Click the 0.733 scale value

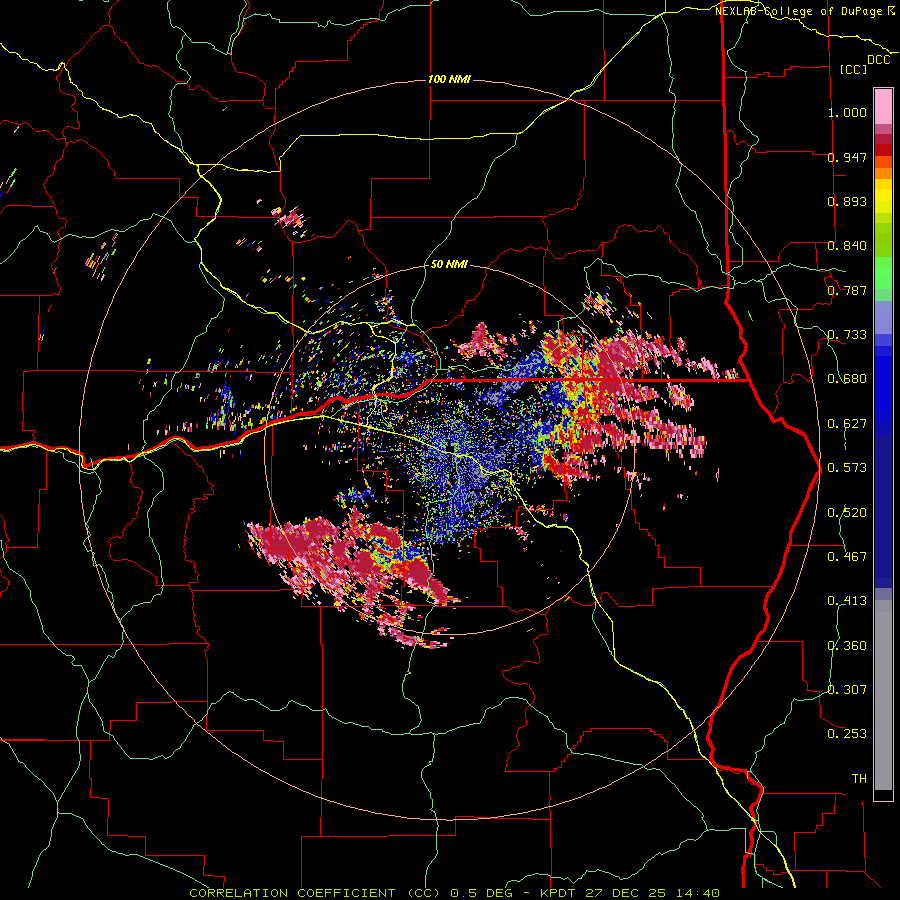coord(847,335)
